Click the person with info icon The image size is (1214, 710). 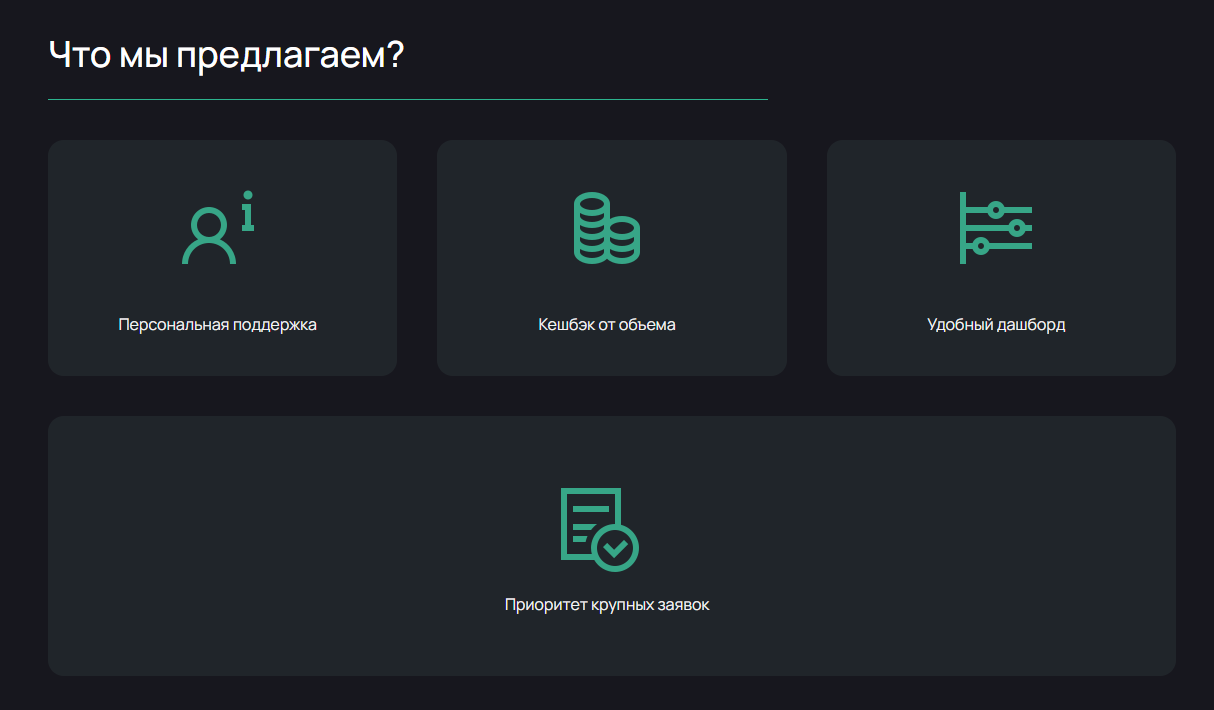[x=218, y=227]
